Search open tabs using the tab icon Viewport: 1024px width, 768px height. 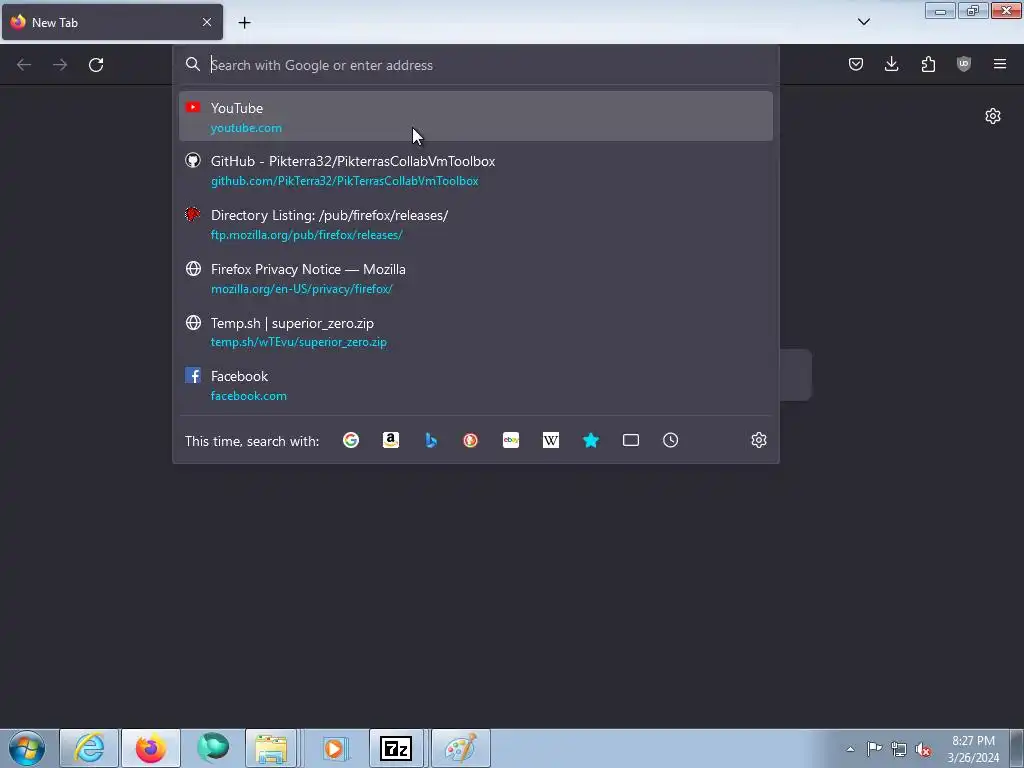click(x=631, y=440)
